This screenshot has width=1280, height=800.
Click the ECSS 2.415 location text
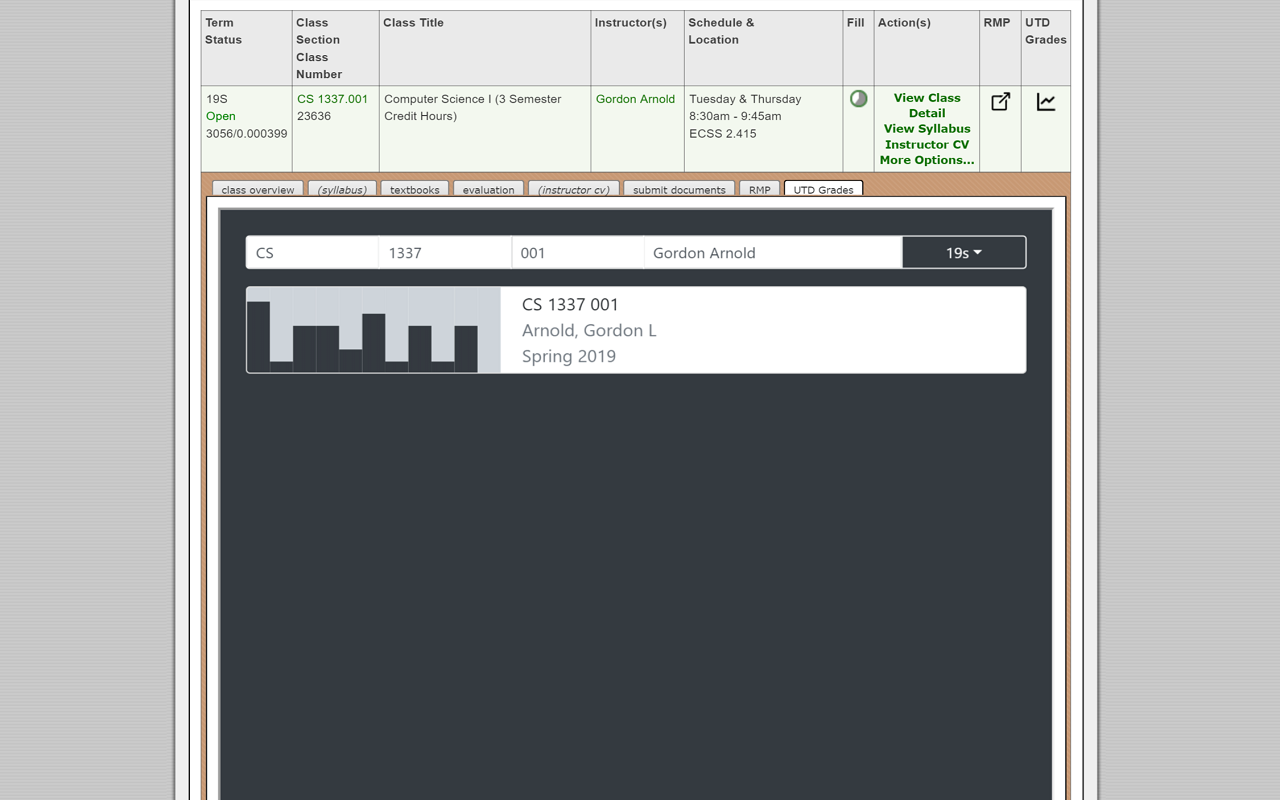tap(723, 133)
